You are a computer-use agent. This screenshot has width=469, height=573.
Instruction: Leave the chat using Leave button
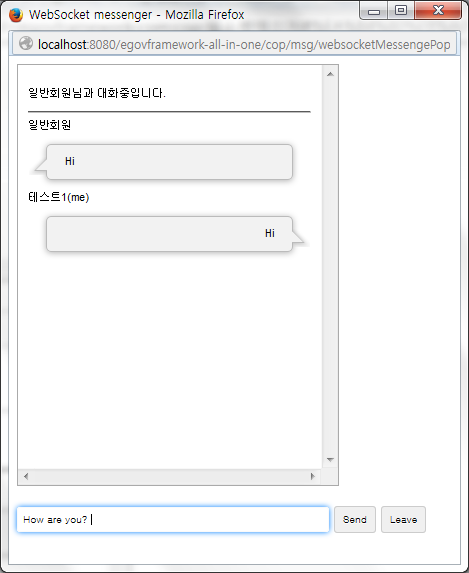coord(403,519)
